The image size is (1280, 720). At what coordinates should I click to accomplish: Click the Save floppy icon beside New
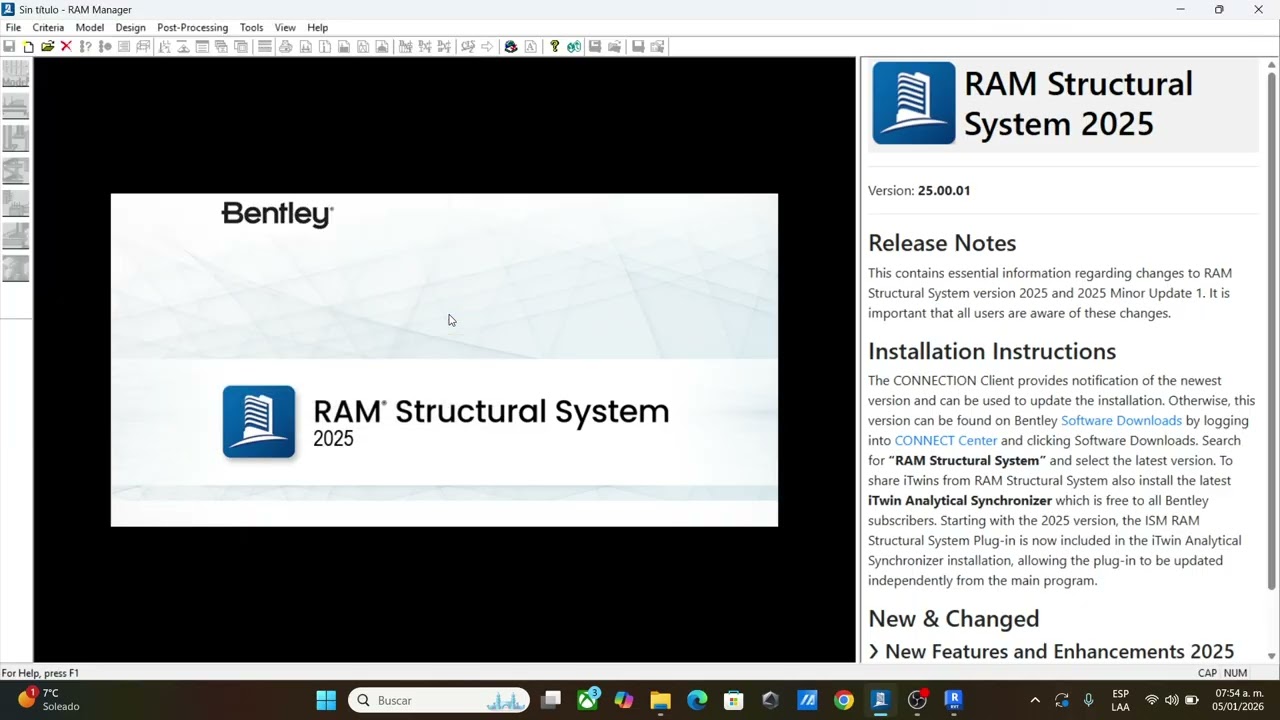9,47
